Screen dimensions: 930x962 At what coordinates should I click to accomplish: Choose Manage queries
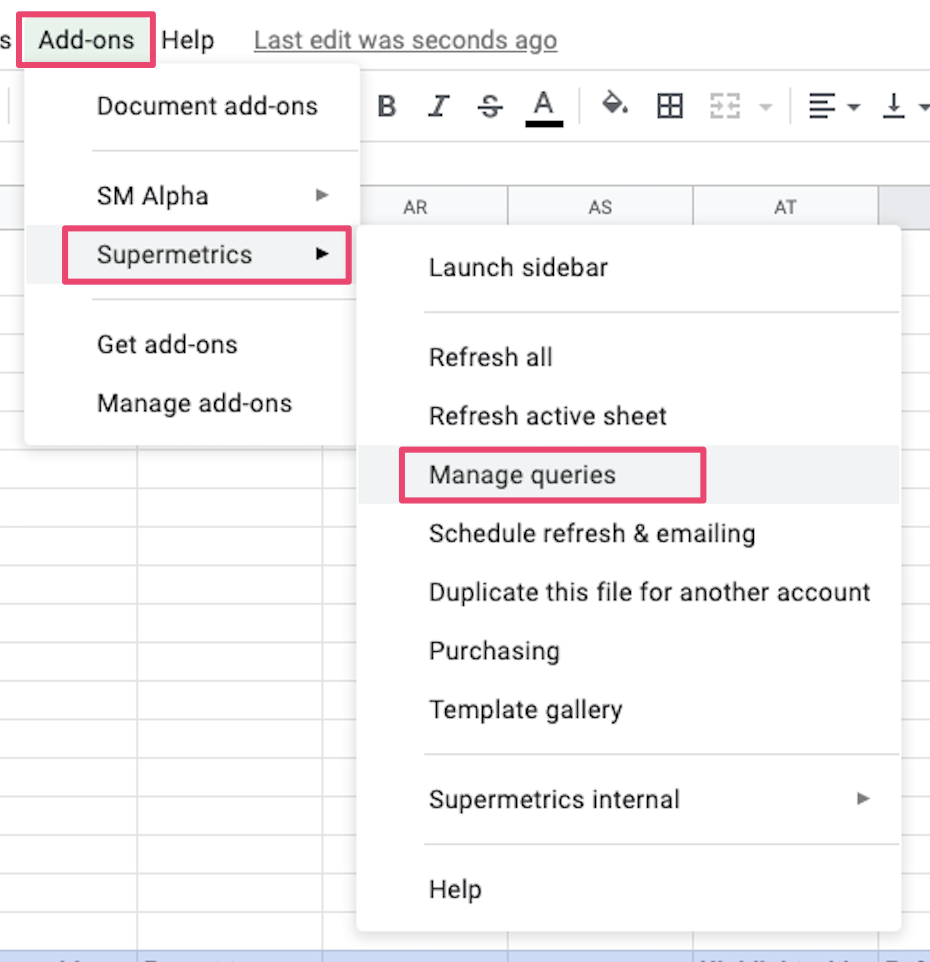click(629, 475)
